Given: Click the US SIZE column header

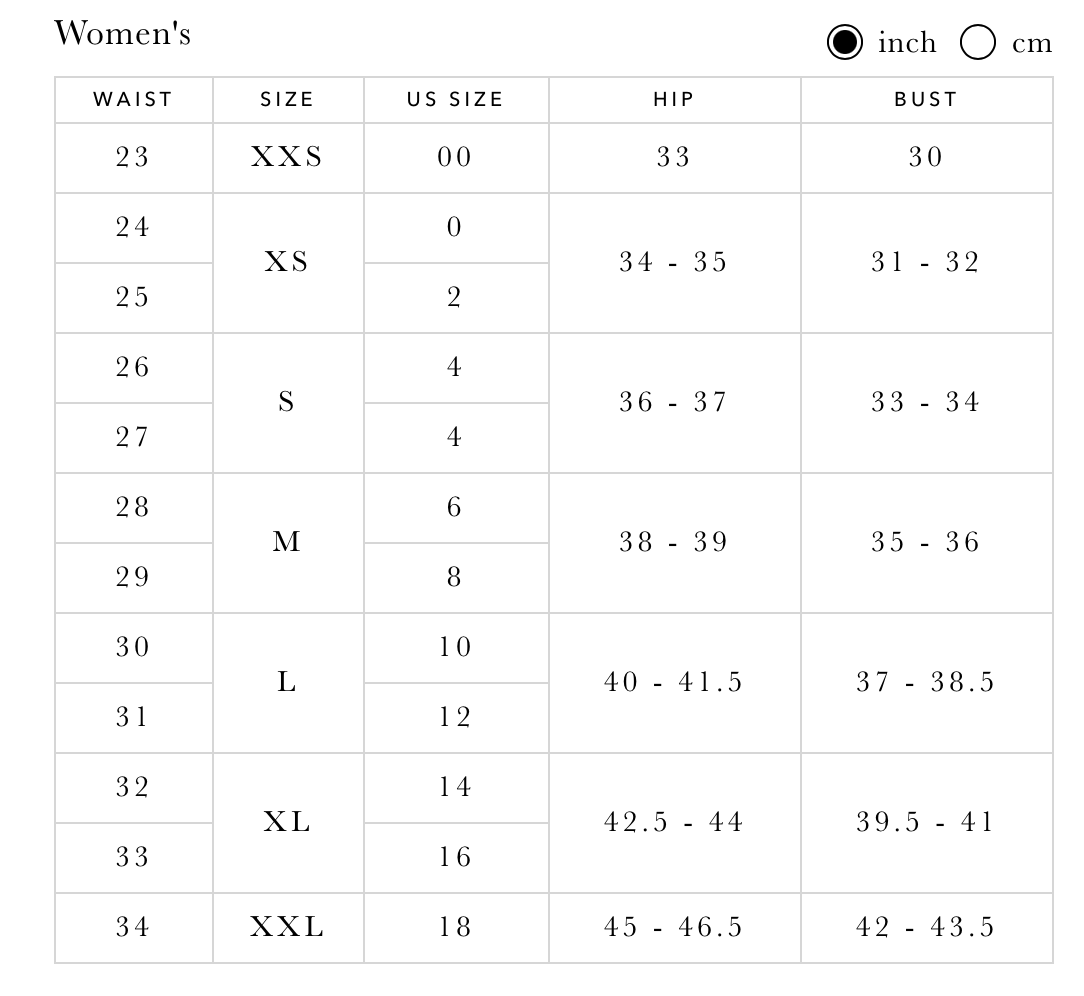Looking at the screenshot, I should point(456,100).
